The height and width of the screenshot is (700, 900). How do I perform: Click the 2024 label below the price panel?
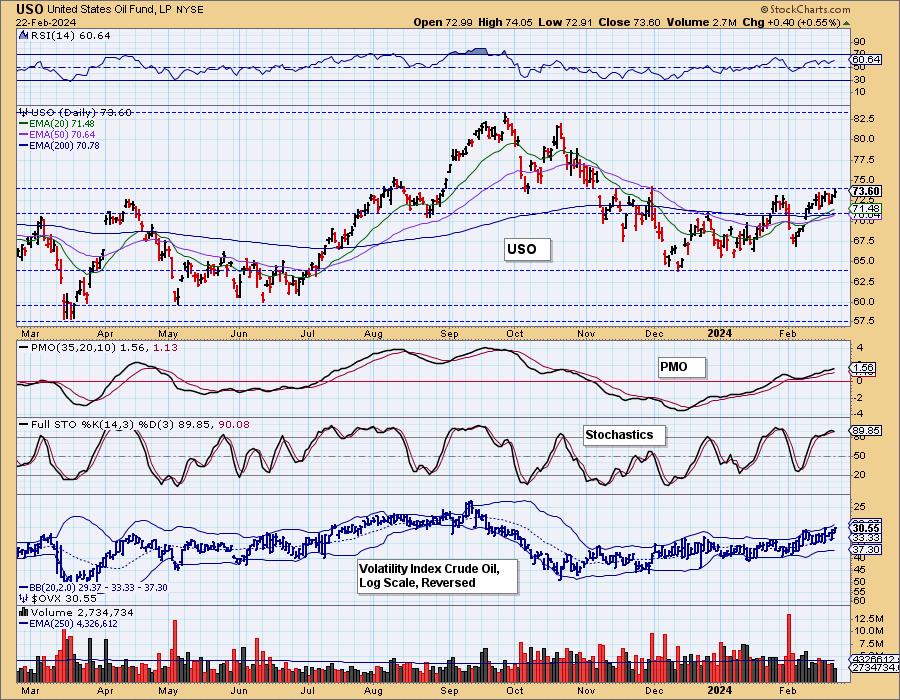pyautogui.click(x=719, y=333)
